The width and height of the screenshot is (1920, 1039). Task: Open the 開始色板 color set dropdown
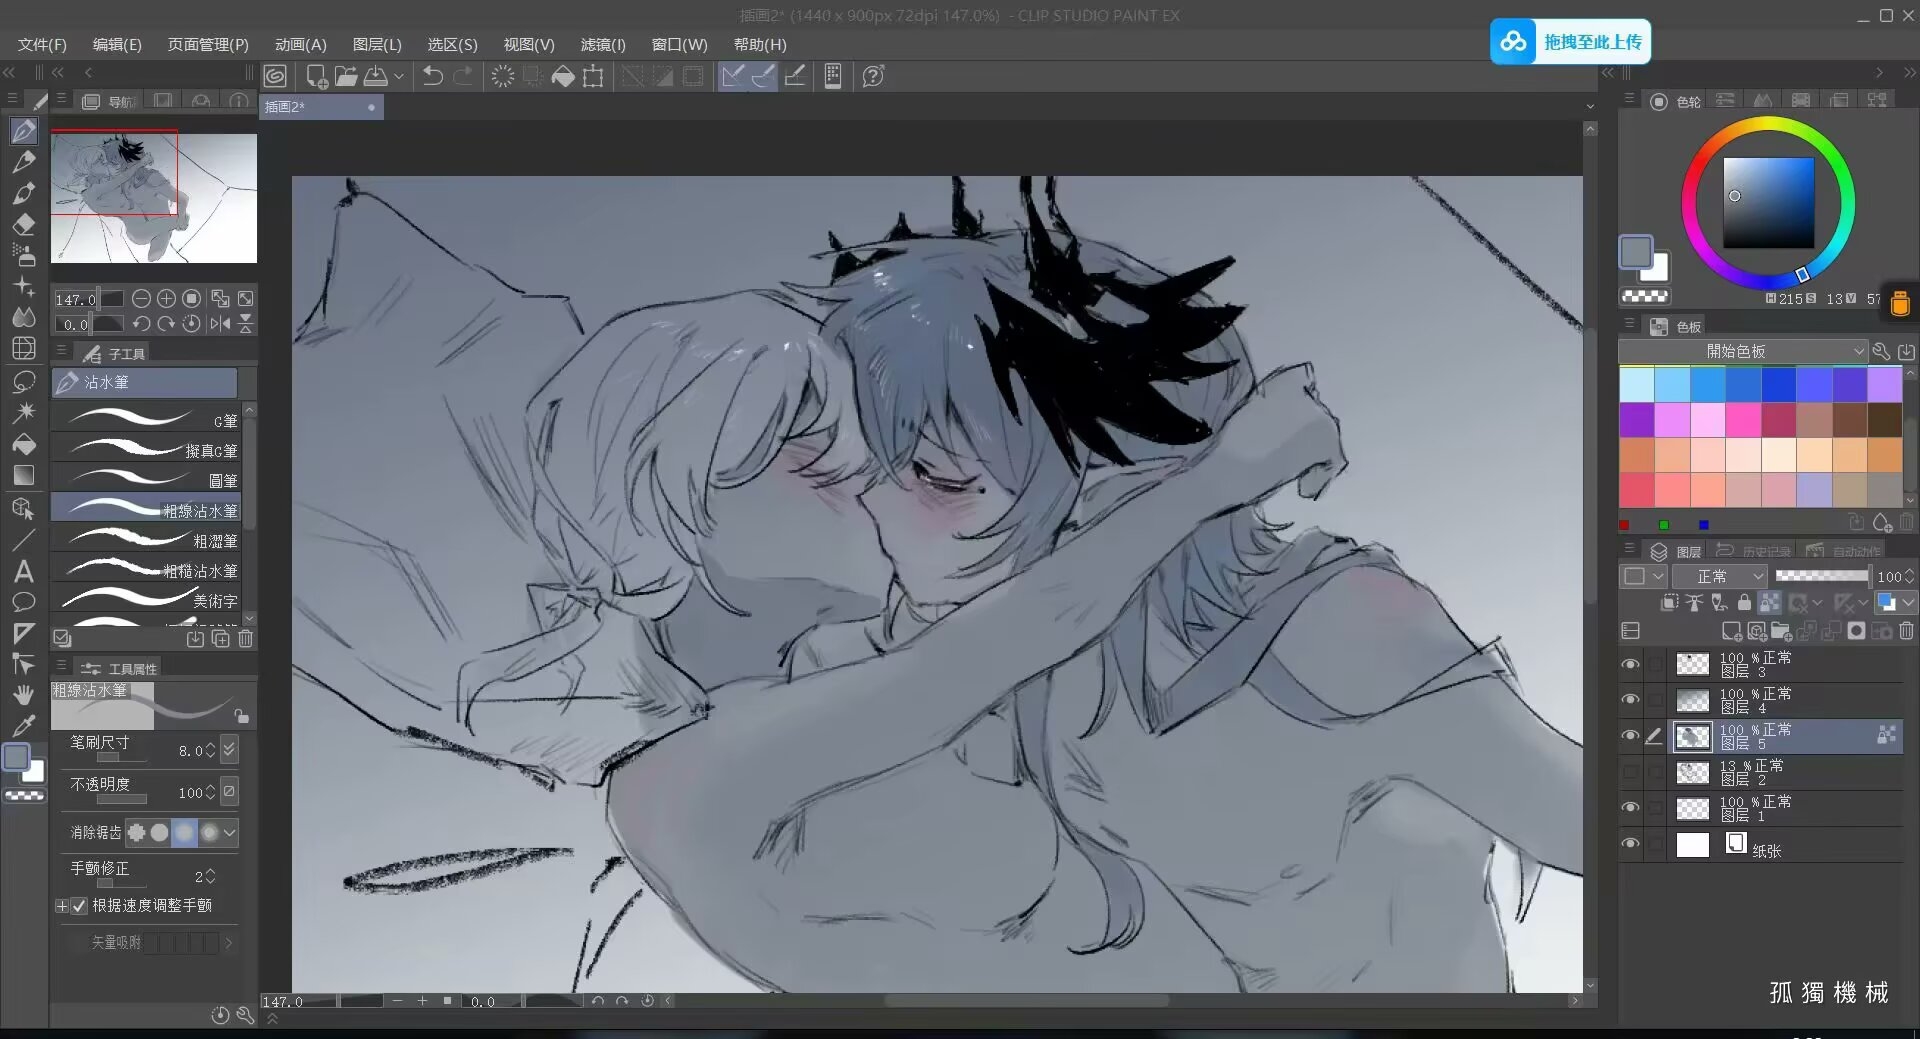[x=1743, y=351]
